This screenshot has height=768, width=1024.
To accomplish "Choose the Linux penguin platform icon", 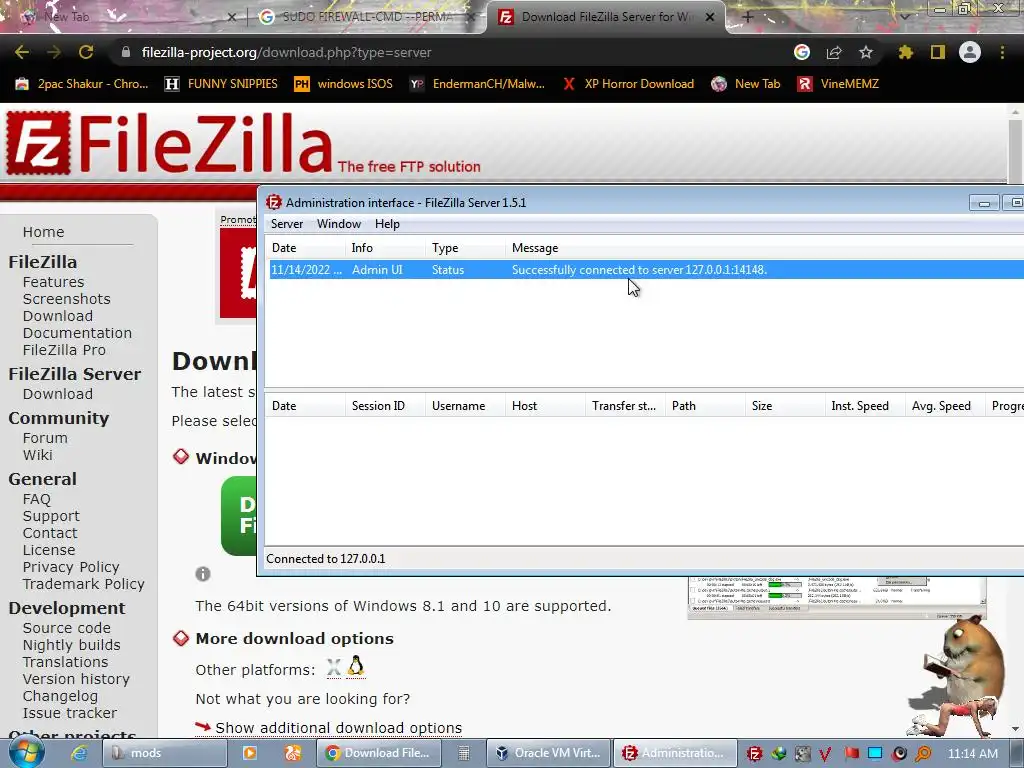I will coord(355,667).
